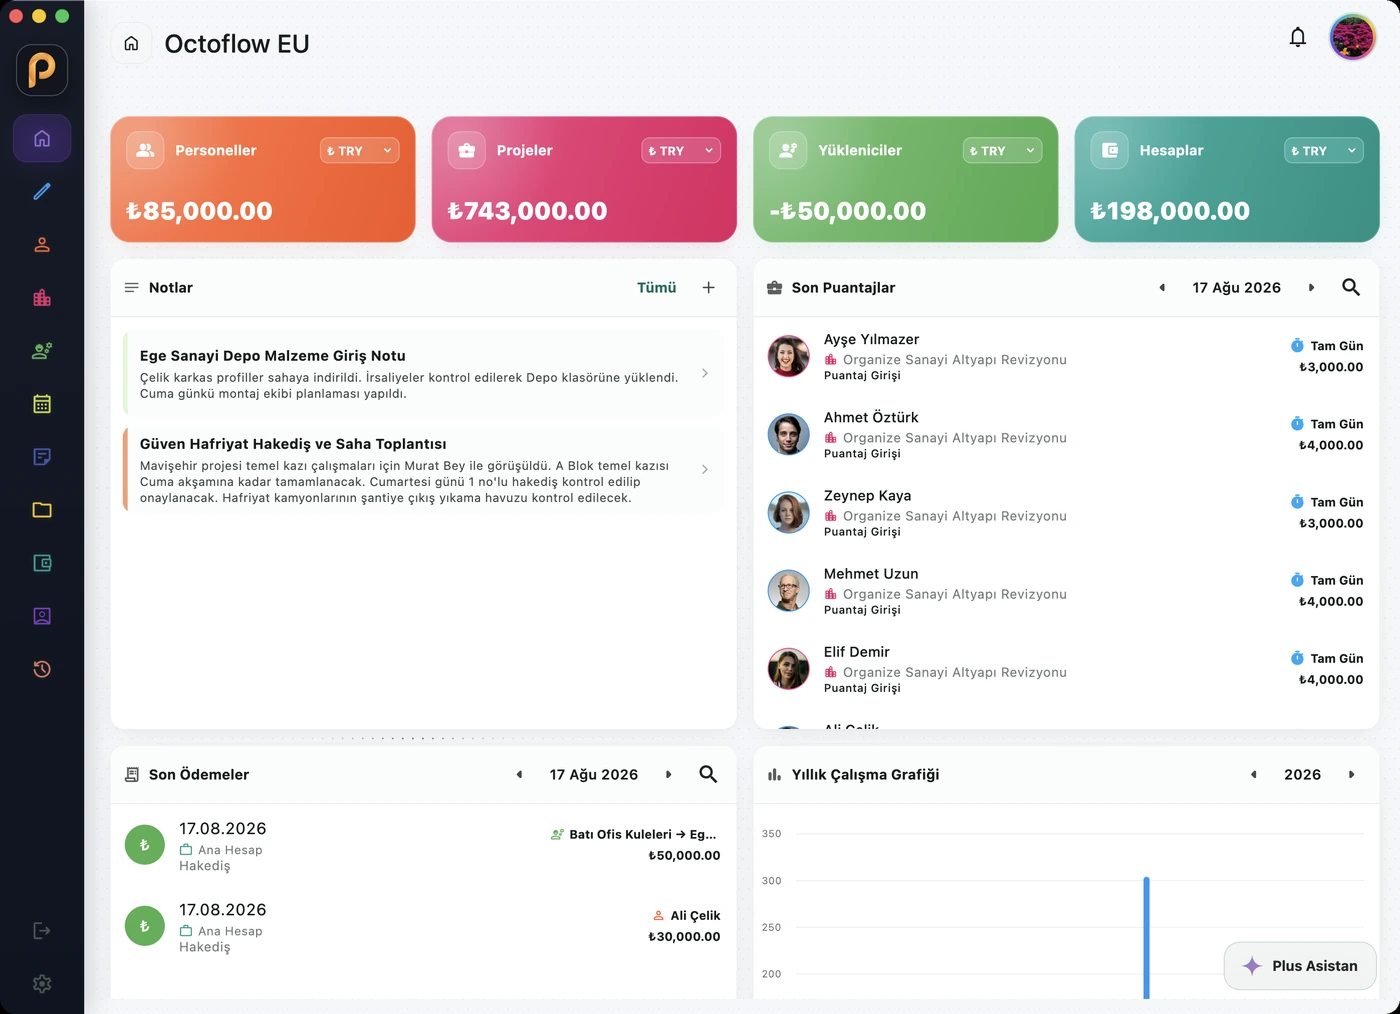Expand the Ege Sanayi Depo note
Viewport: 1400px width, 1014px height.
click(x=423, y=373)
